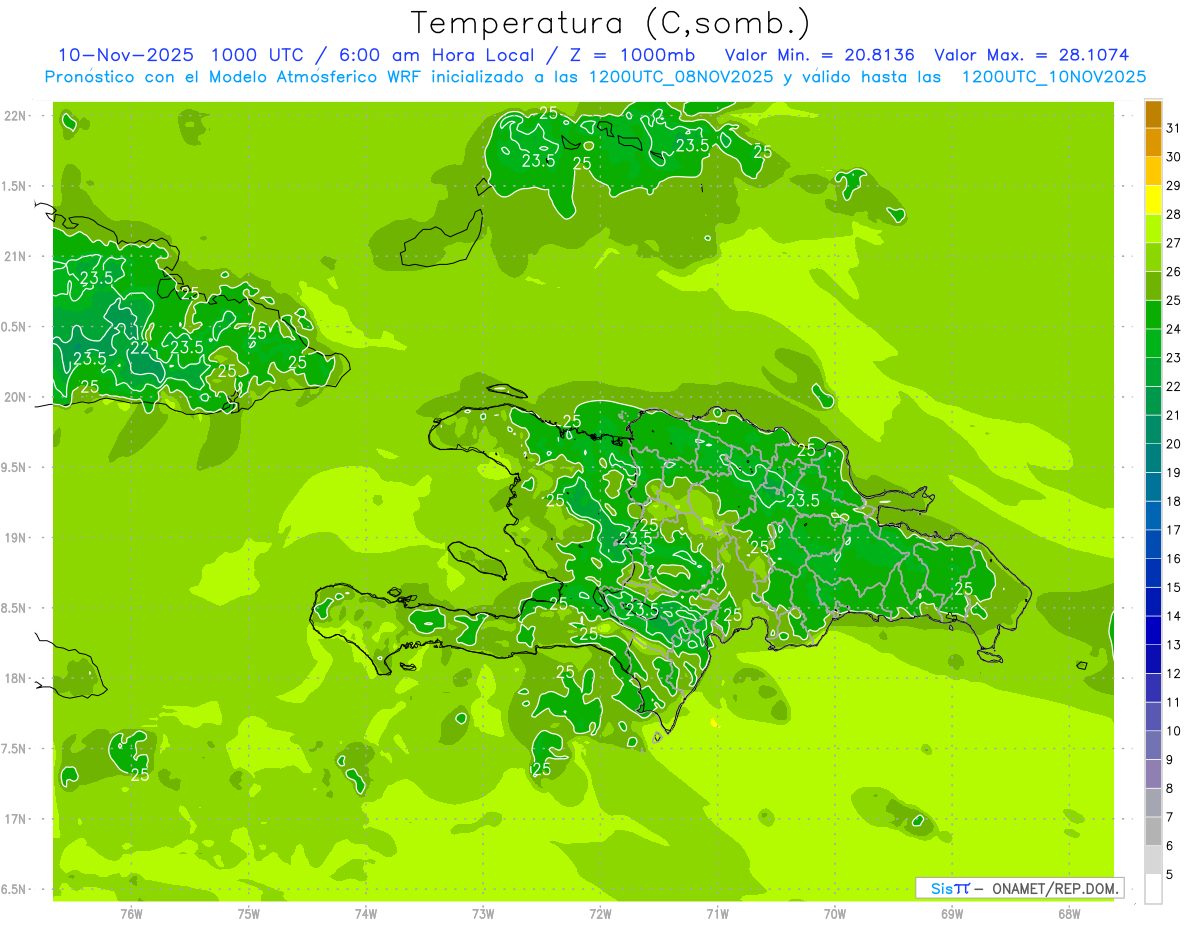1200x927 pixels.
Task: Click the legend label 20
Action: pyautogui.click(x=1173, y=444)
